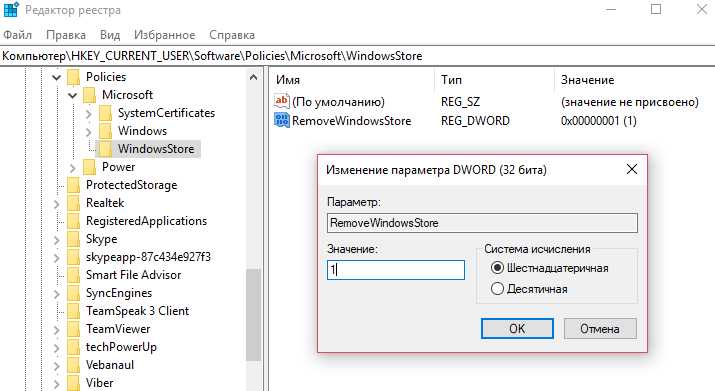Click the WindowsStore folder icon
715x391 pixels.
coord(105,149)
